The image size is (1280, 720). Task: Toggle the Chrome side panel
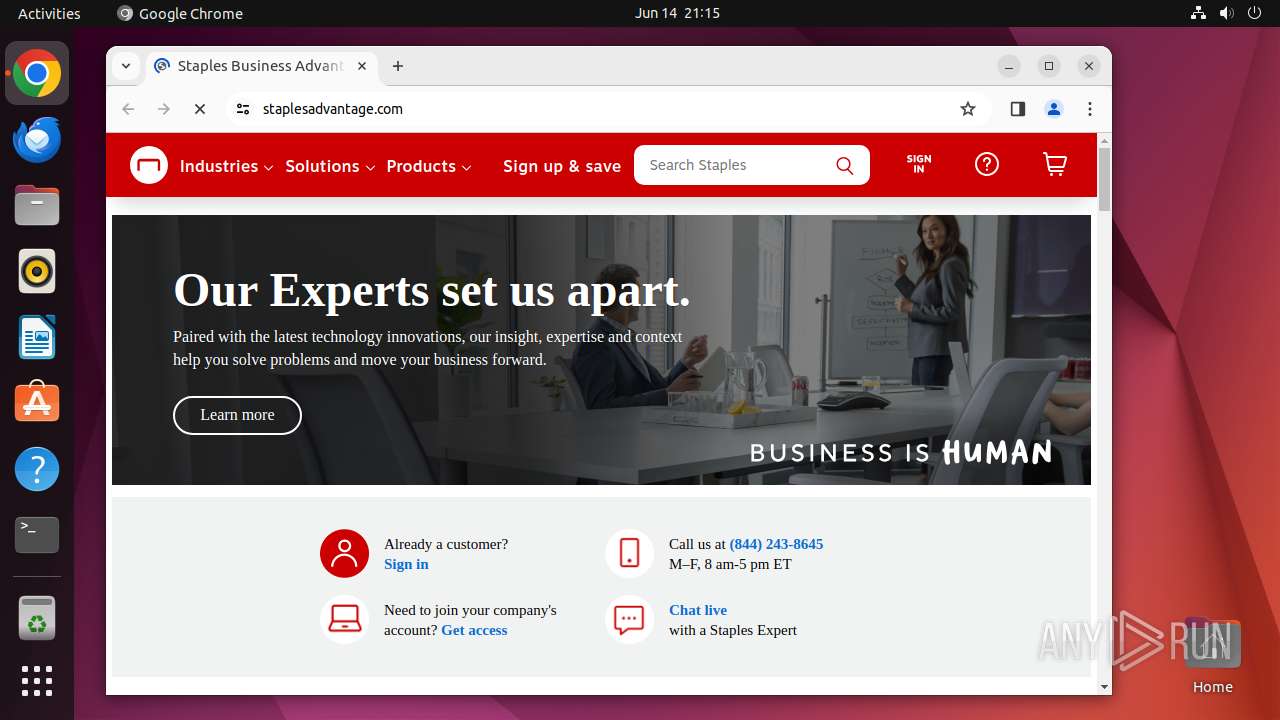coord(1018,109)
